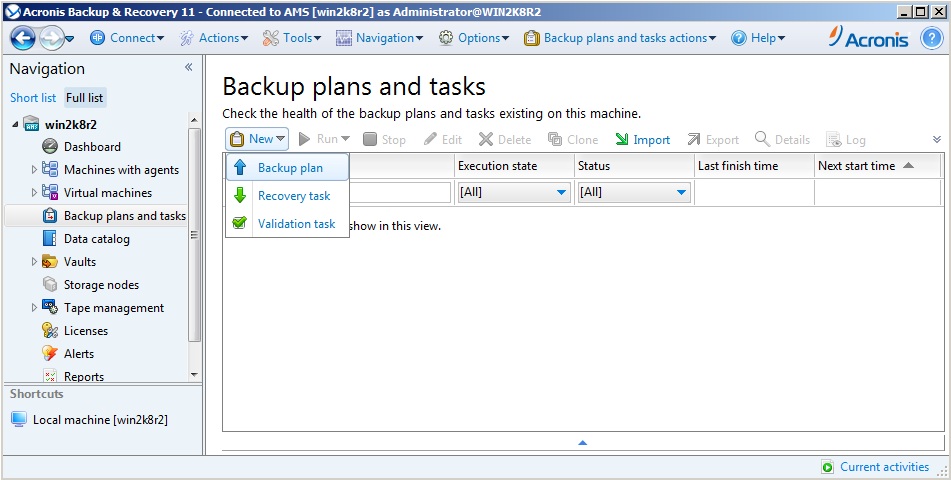The width and height of the screenshot is (951, 480).
Task: Click the Stop toolbar button
Action: 385,140
